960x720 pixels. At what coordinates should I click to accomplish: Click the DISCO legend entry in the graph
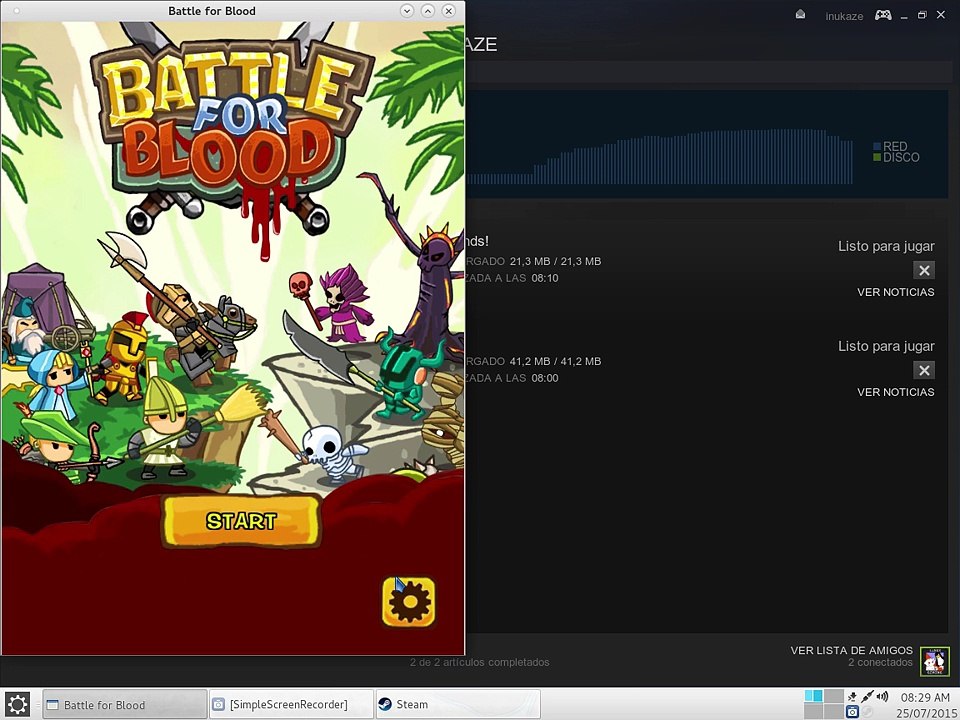[896, 157]
